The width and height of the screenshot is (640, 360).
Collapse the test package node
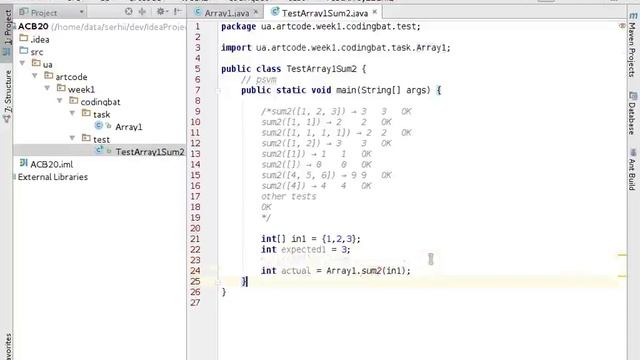(x=73, y=138)
